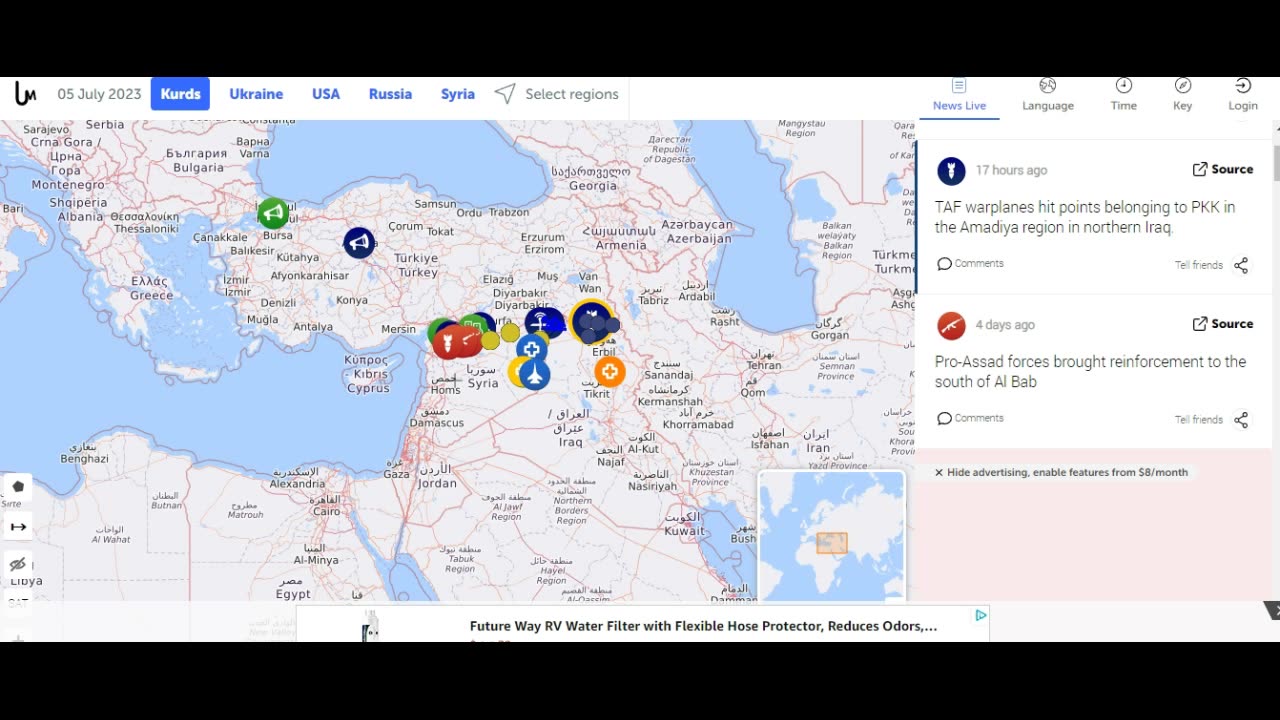The height and width of the screenshot is (720, 1280).
Task: Switch to the Russia region tab
Action: point(390,94)
